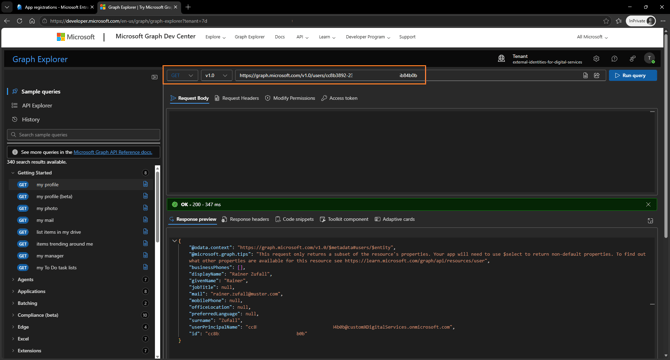This screenshot has height=360, width=670.
Task: Open the signed-in profile avatar T
Action: [649, 59]
